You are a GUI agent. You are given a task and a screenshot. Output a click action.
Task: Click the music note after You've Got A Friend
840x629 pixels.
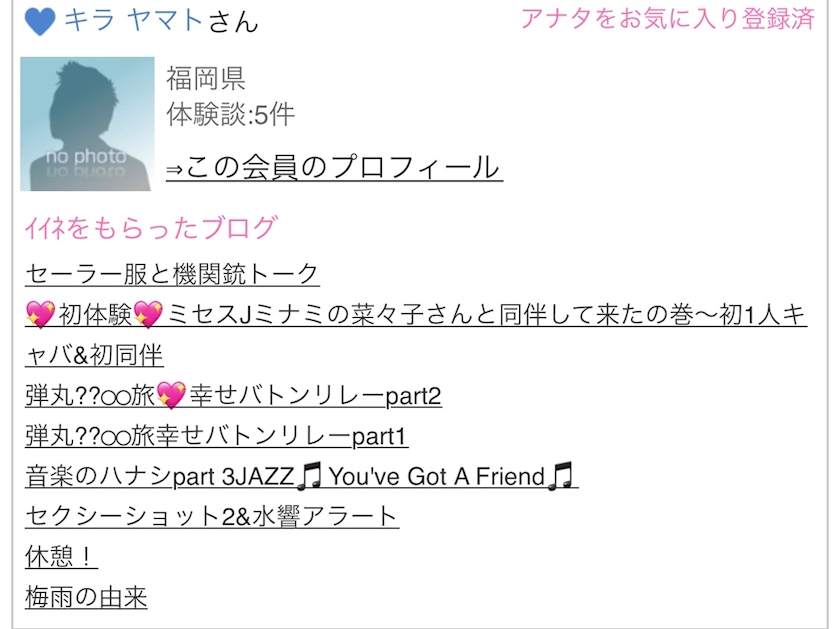(560, 476)
